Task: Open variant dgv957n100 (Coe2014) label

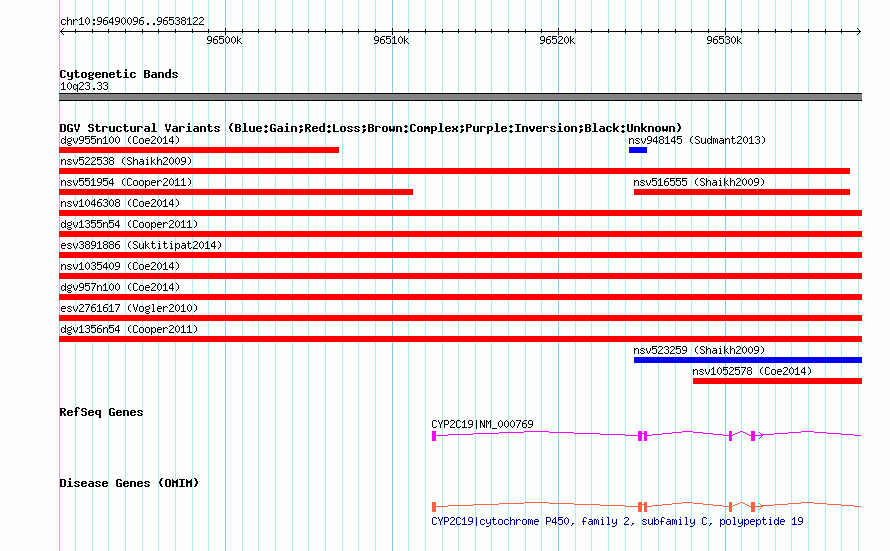Action: (x=120, y=287)
